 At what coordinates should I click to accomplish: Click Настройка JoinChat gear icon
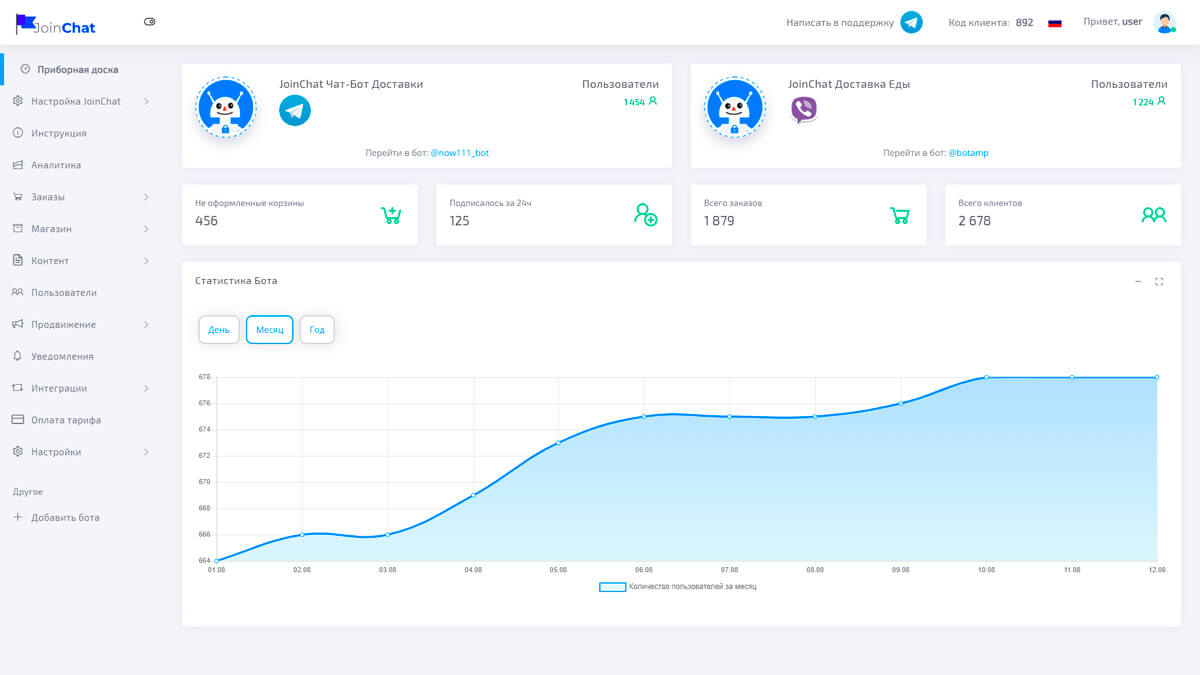(17, 101)
